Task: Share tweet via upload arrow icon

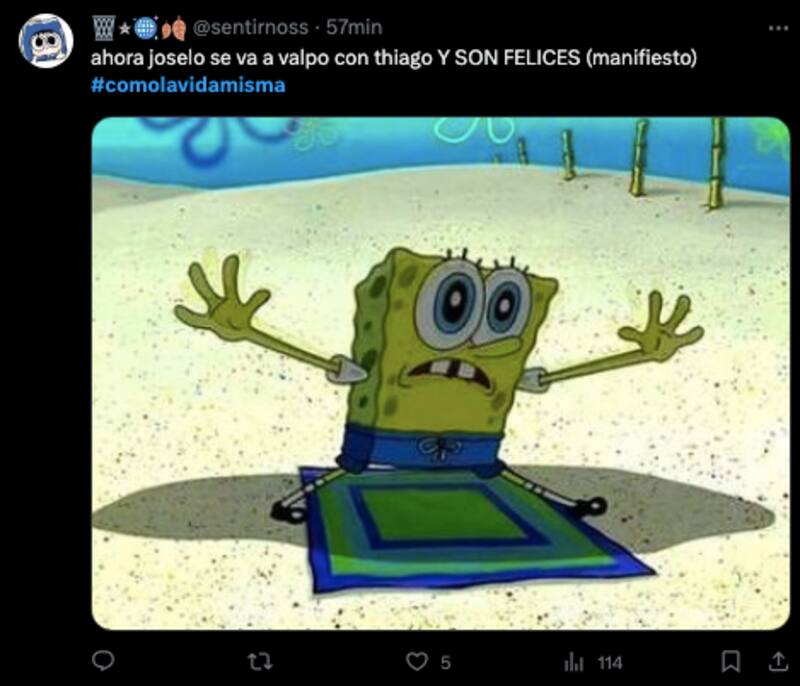Action: tap(778, 662)
